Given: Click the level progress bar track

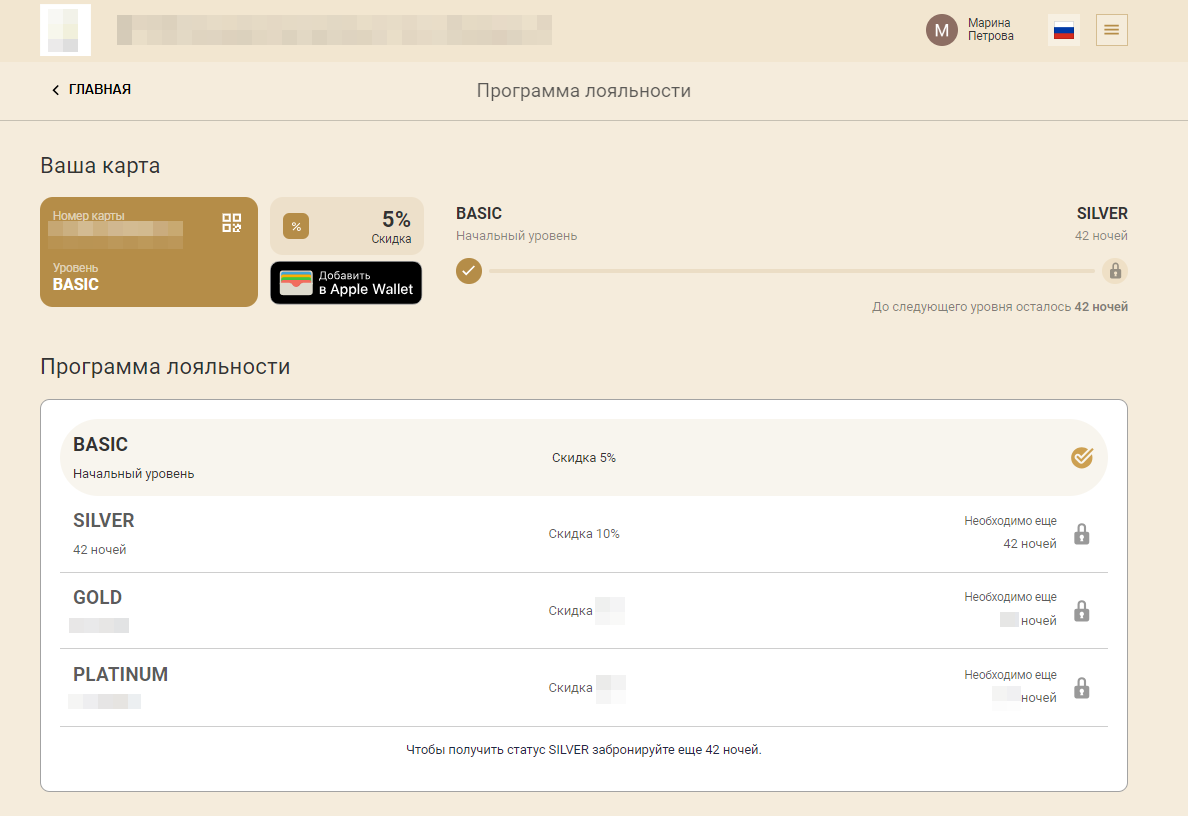Looking at the screenshot, I should [792, 270].
